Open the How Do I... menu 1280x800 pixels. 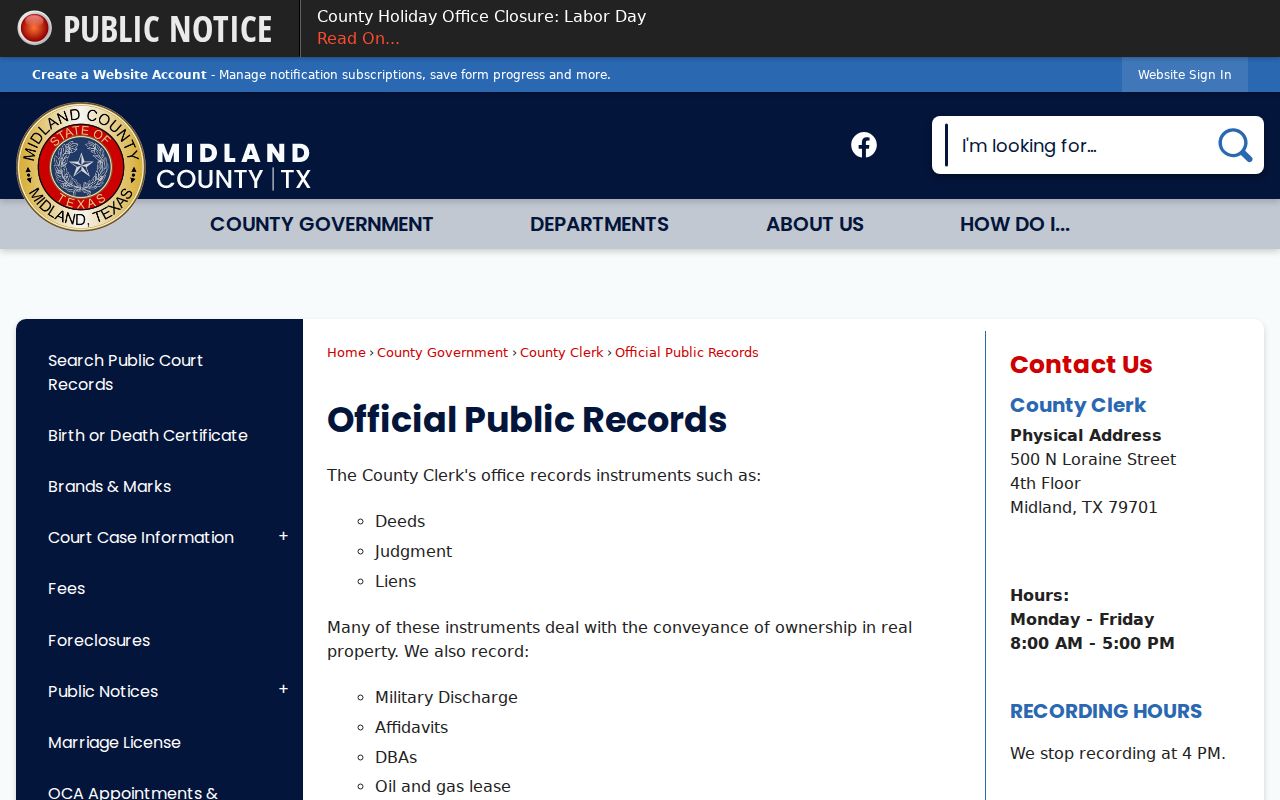1015,224
